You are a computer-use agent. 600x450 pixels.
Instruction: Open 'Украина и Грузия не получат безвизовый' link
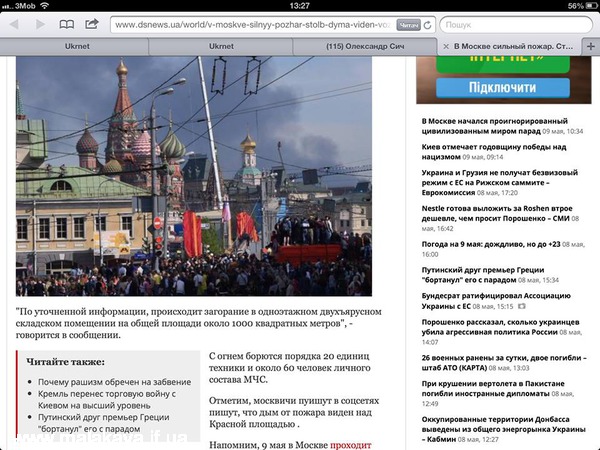point(499,183)
